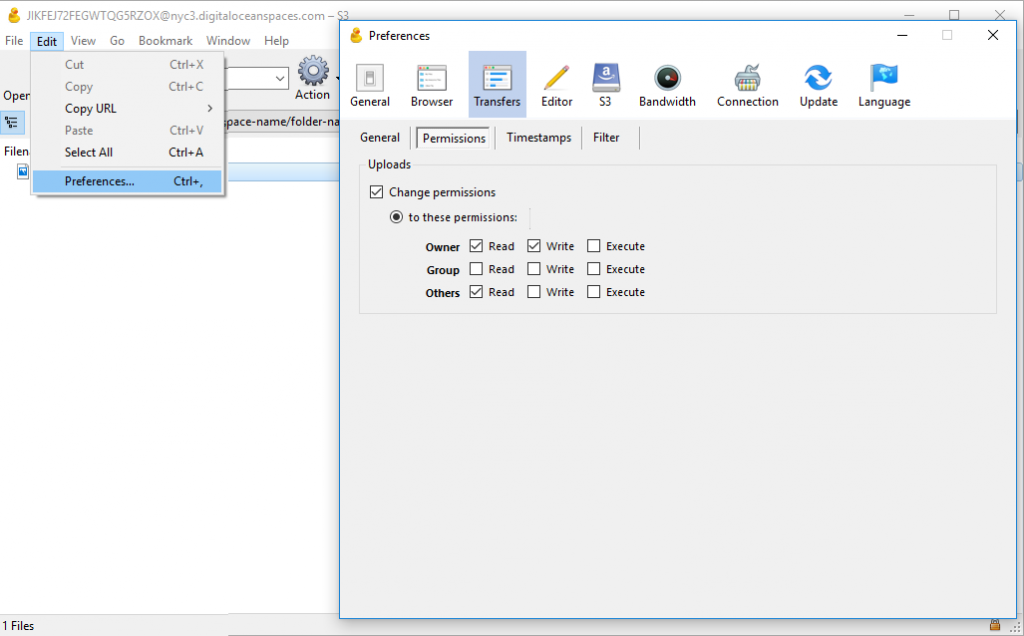Disable the Change permissions checkbox

(376, 191)
